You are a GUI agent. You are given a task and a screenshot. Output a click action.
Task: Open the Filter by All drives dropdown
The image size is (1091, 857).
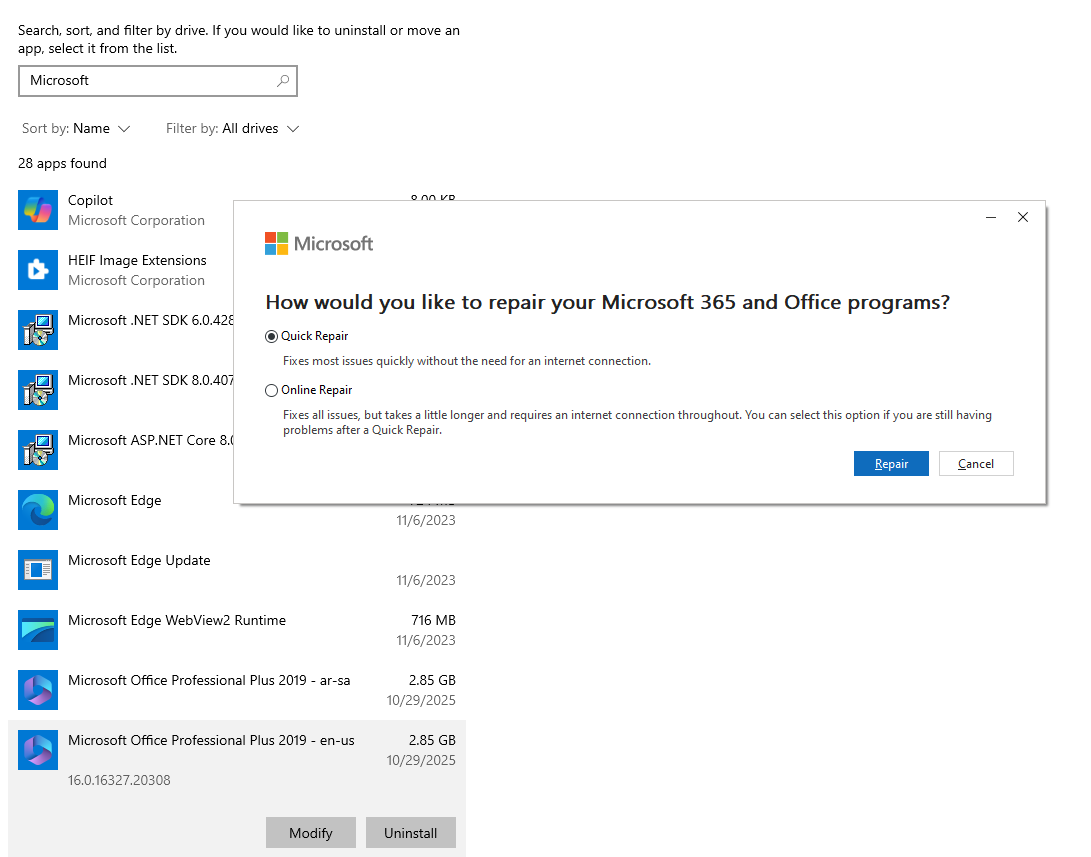tap(232, 129)
